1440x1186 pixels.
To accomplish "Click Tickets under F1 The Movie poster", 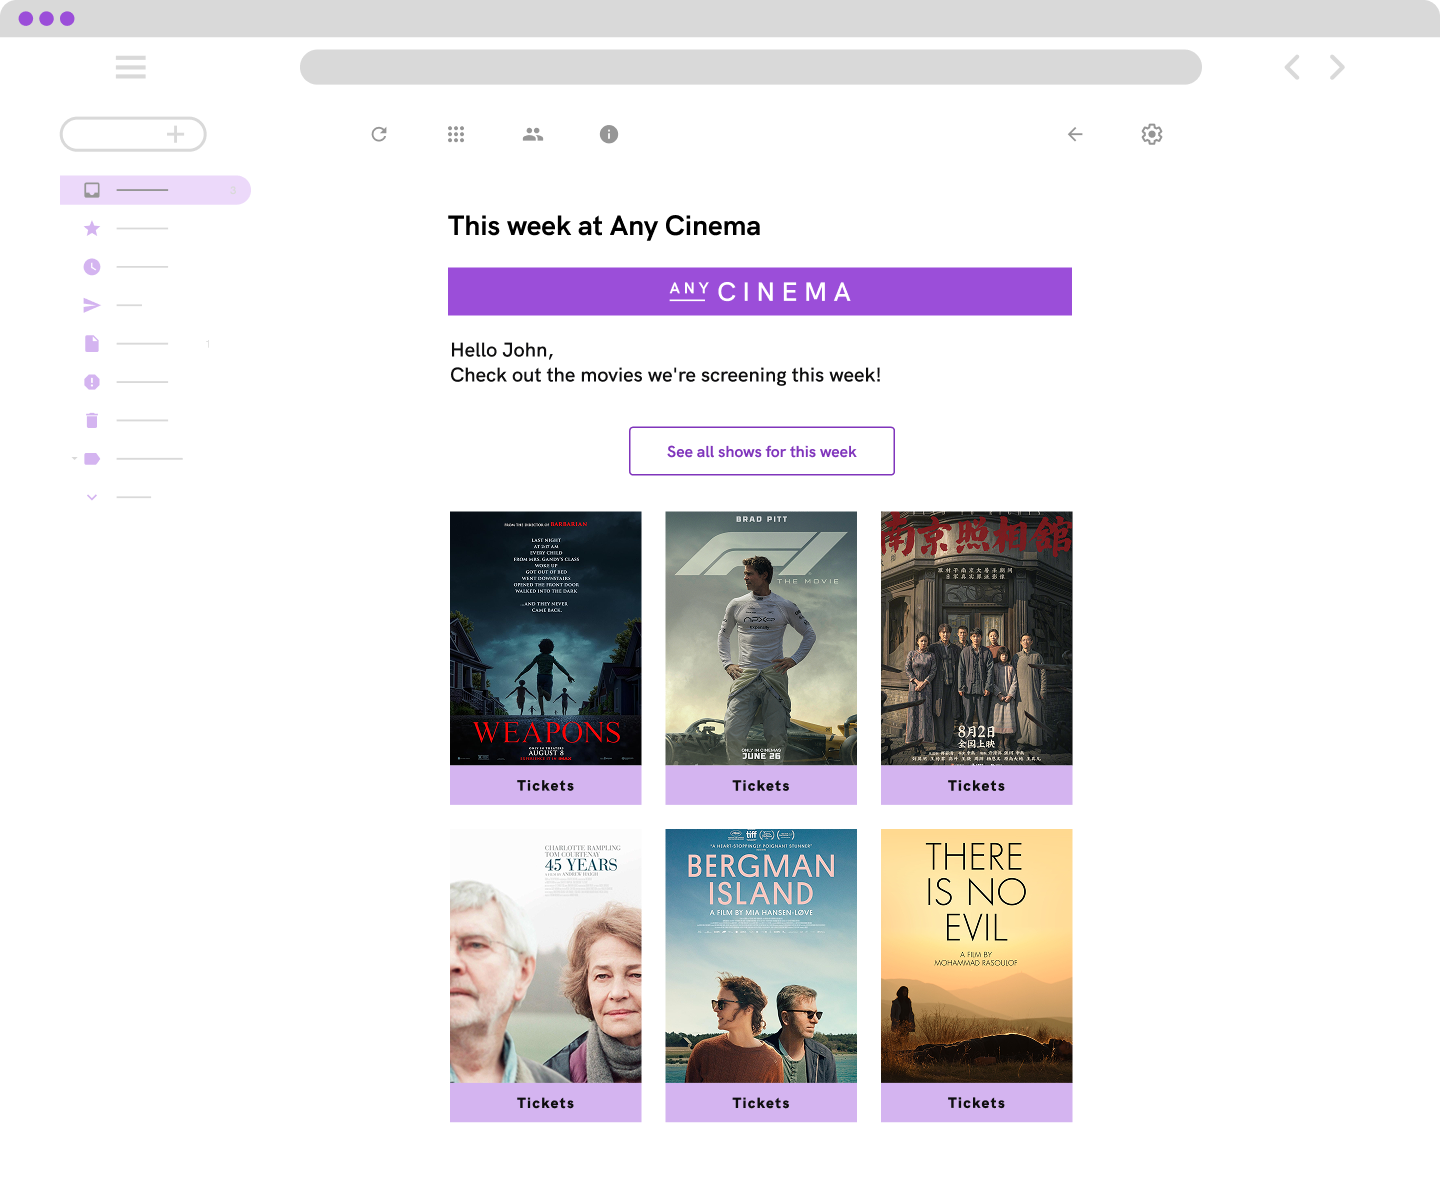I will [x=761, y=785].
